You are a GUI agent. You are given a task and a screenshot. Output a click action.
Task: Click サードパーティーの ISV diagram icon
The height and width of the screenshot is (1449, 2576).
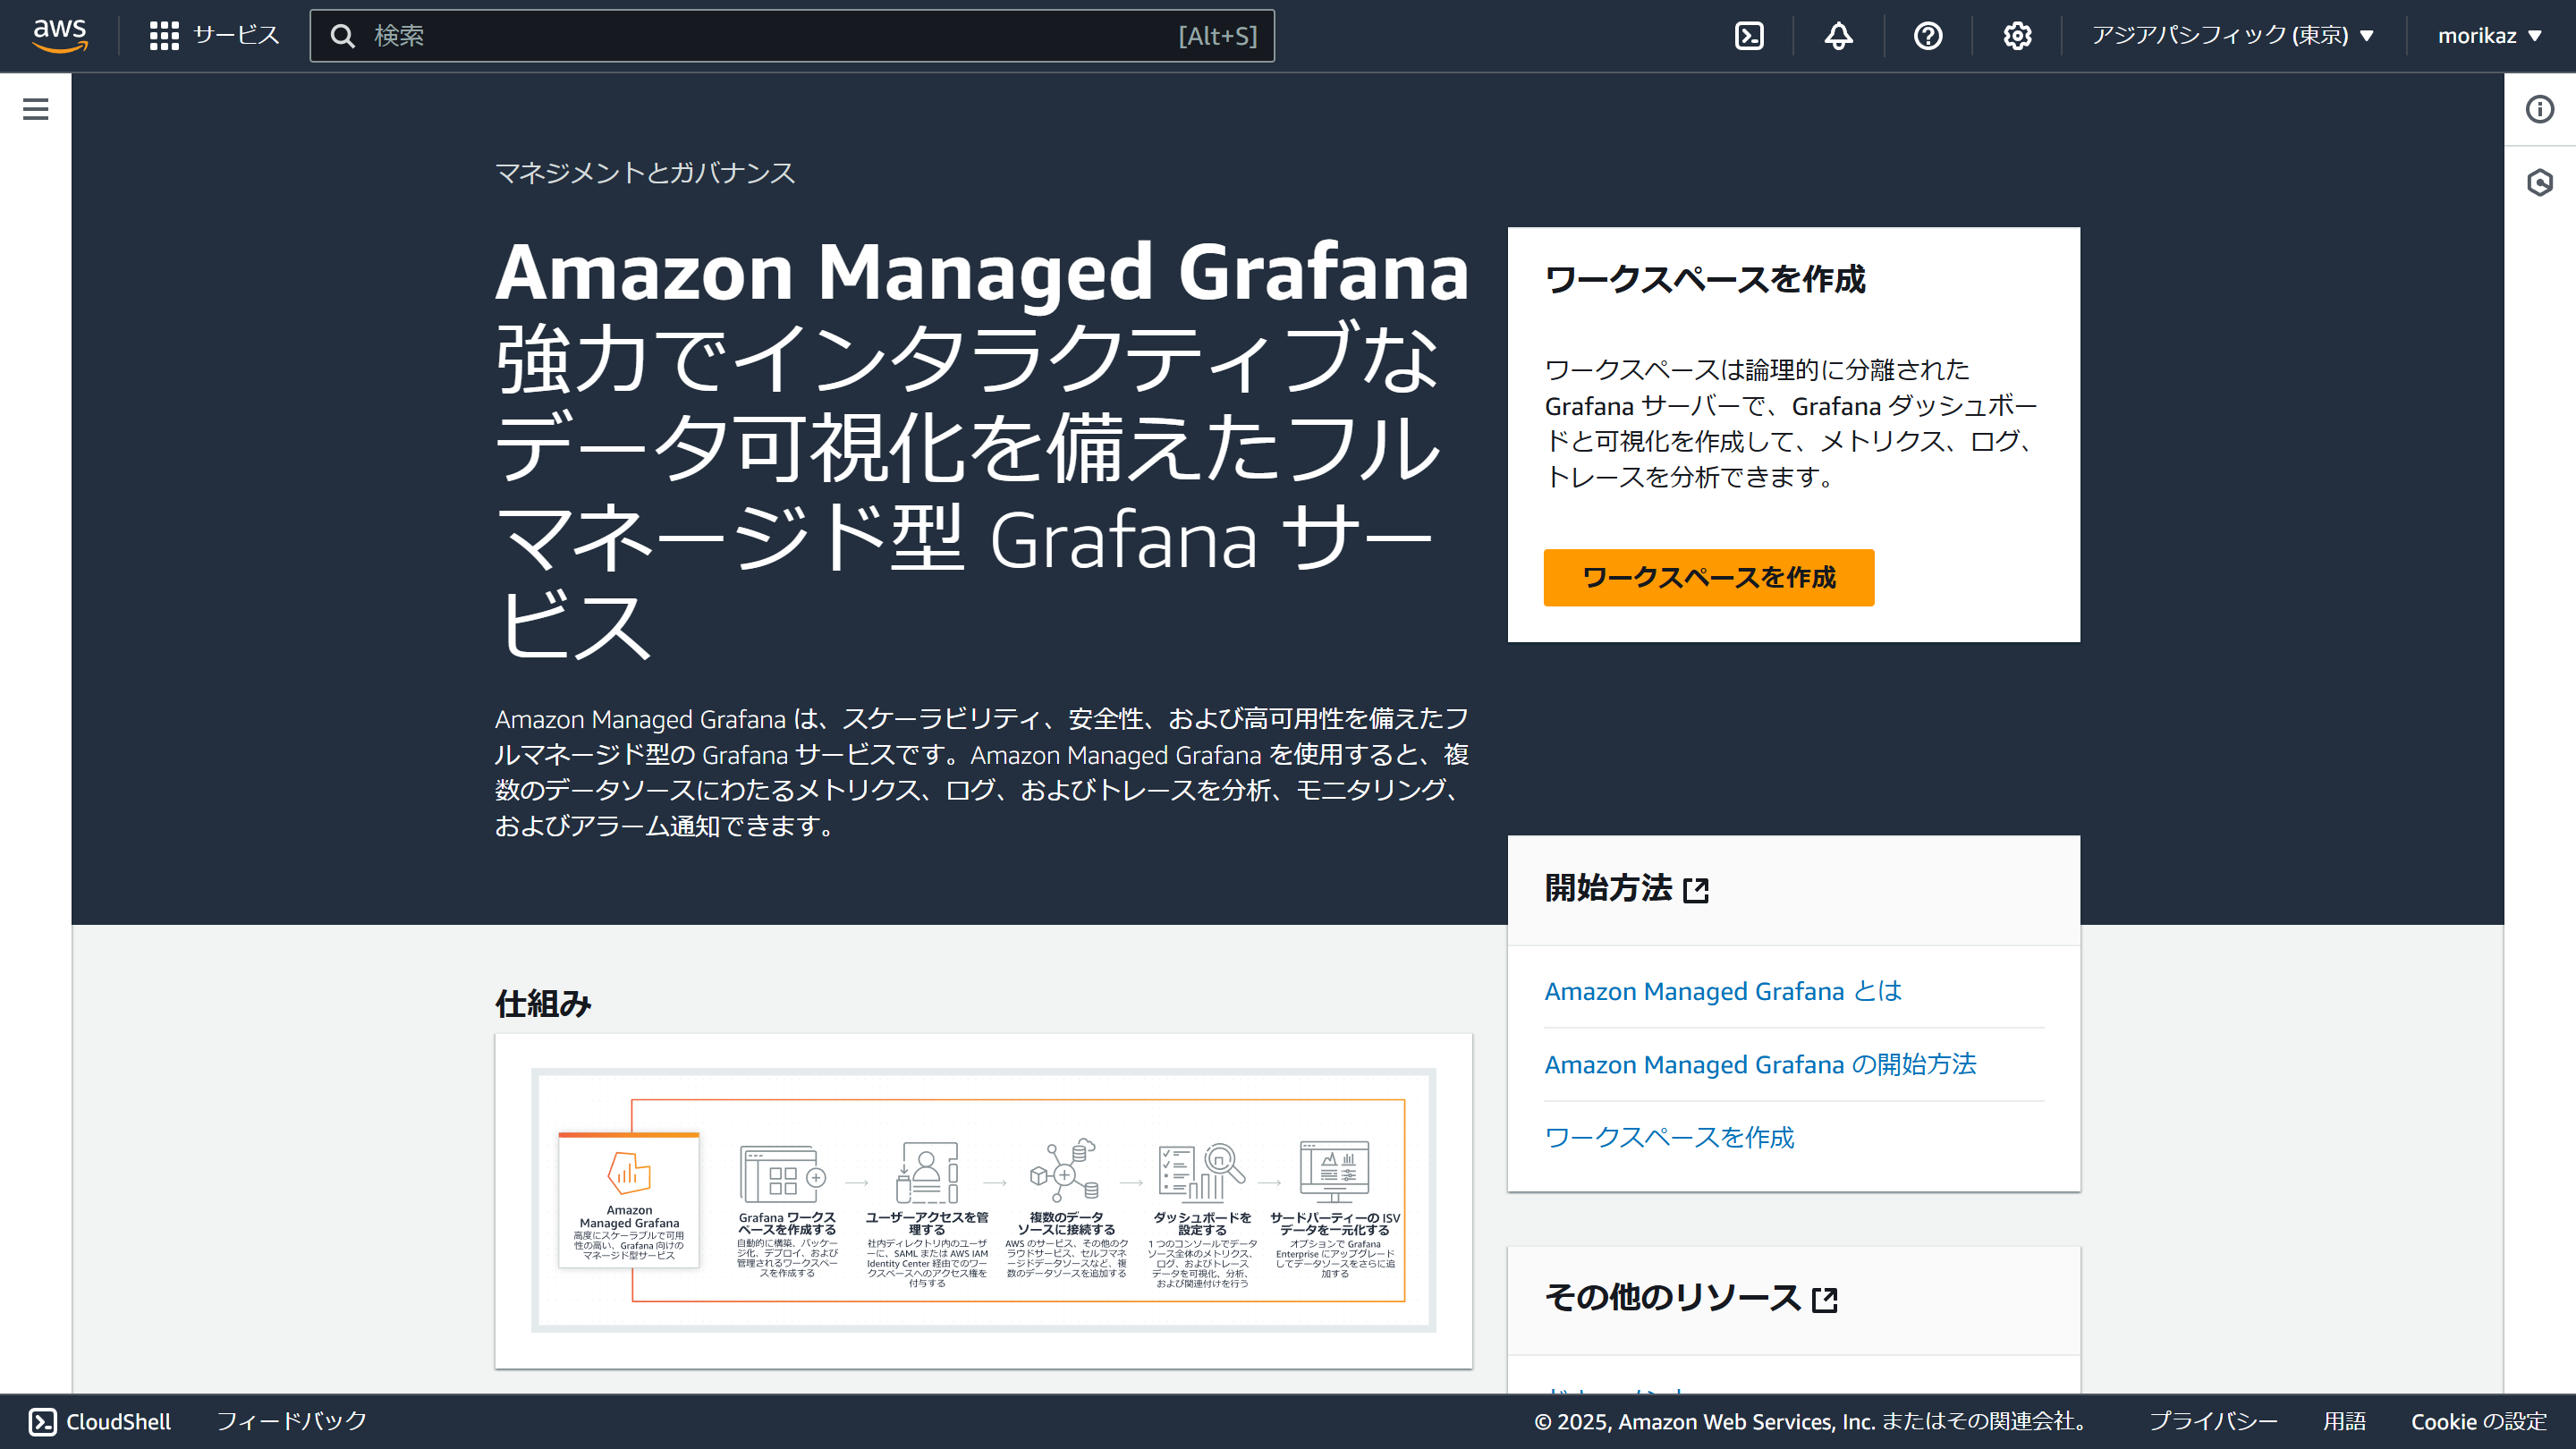point(1334,1171)
